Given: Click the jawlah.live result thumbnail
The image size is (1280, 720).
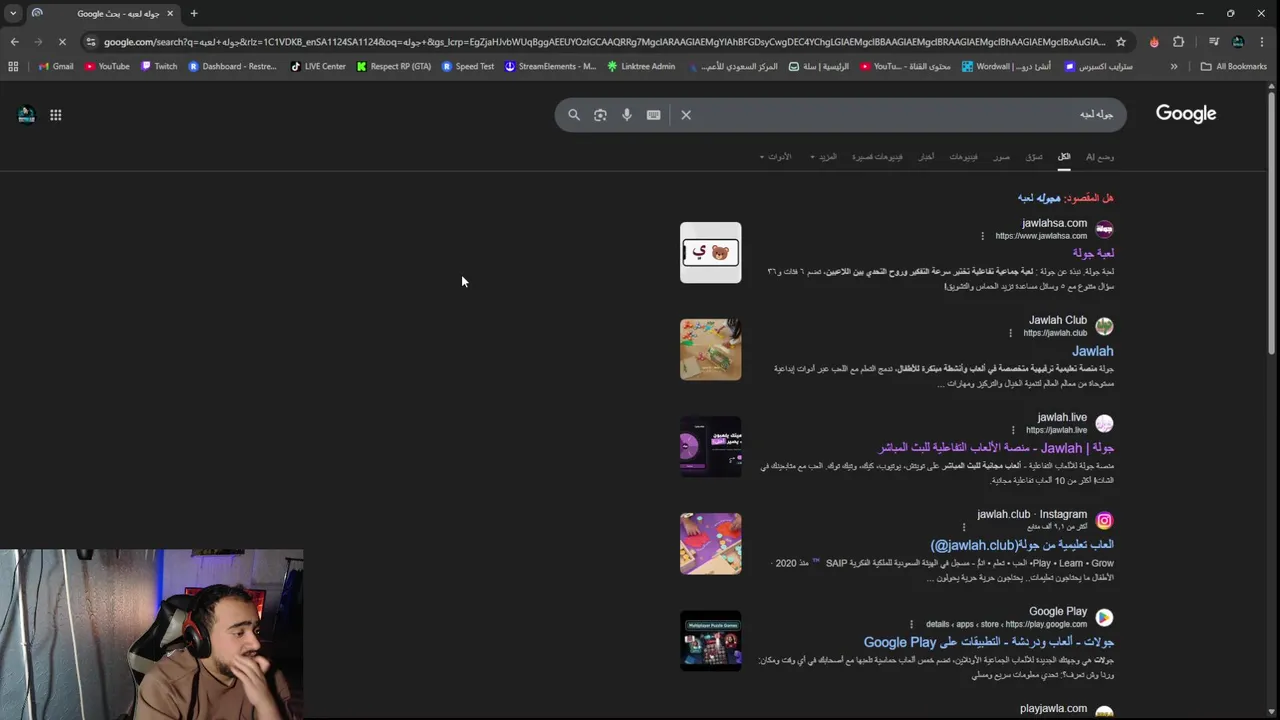Looking at the screenshot, I should (x=711, y=447).
